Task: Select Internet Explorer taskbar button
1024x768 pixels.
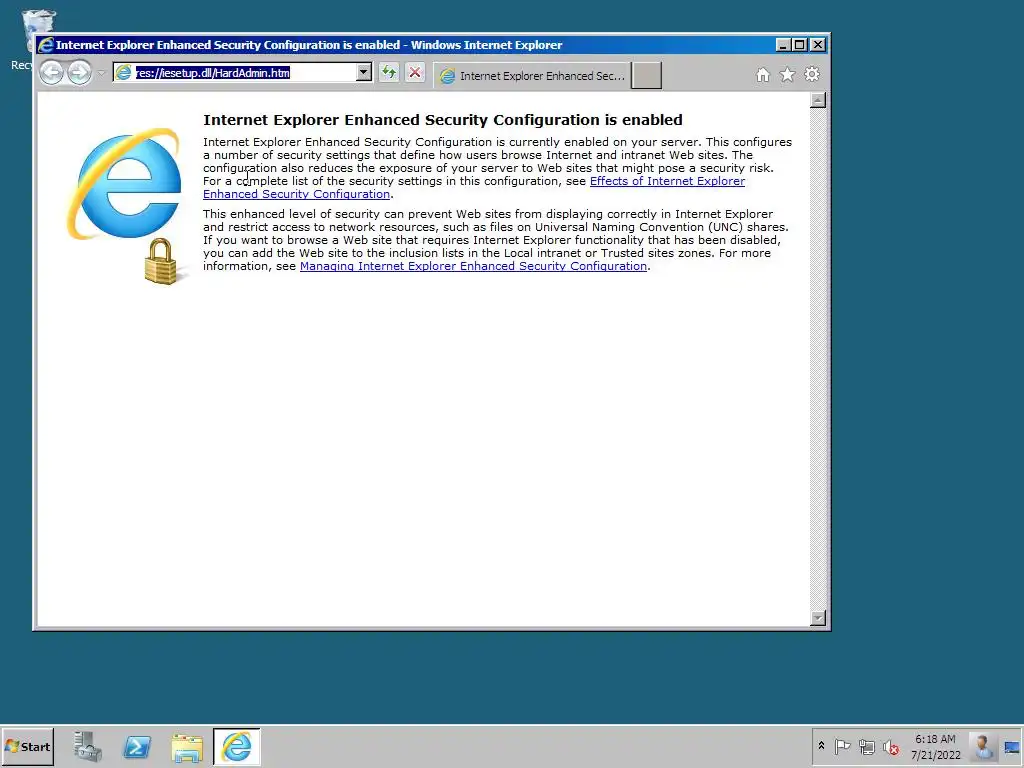Action: [236, 747]
